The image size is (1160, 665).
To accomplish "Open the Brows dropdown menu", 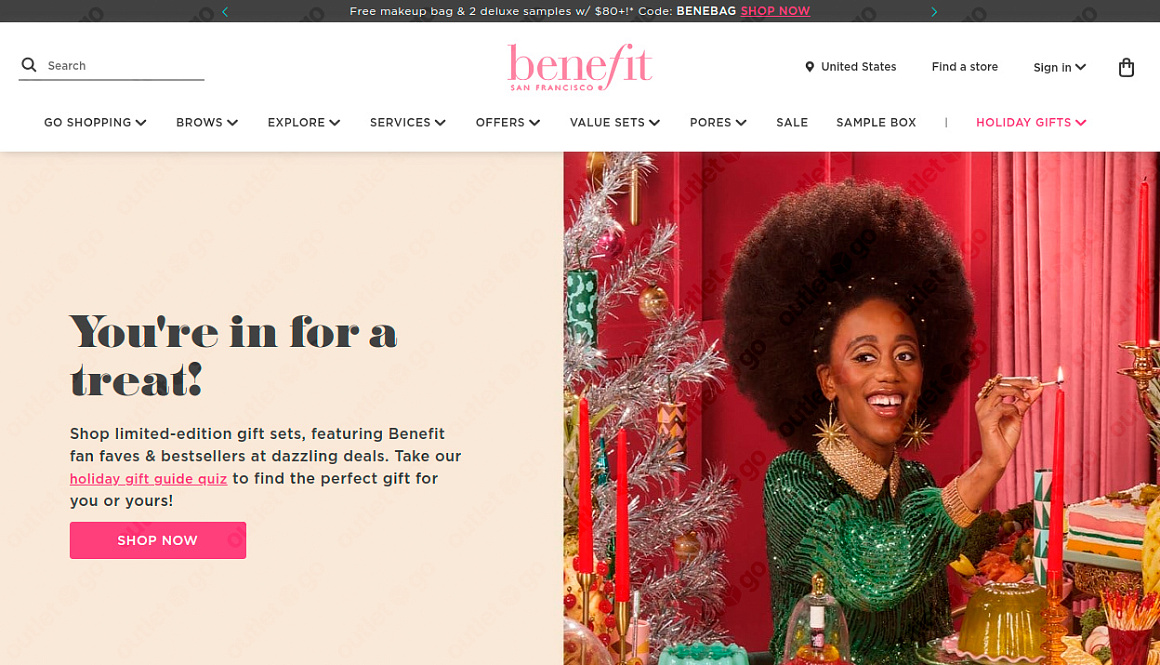I will [206, 123].
